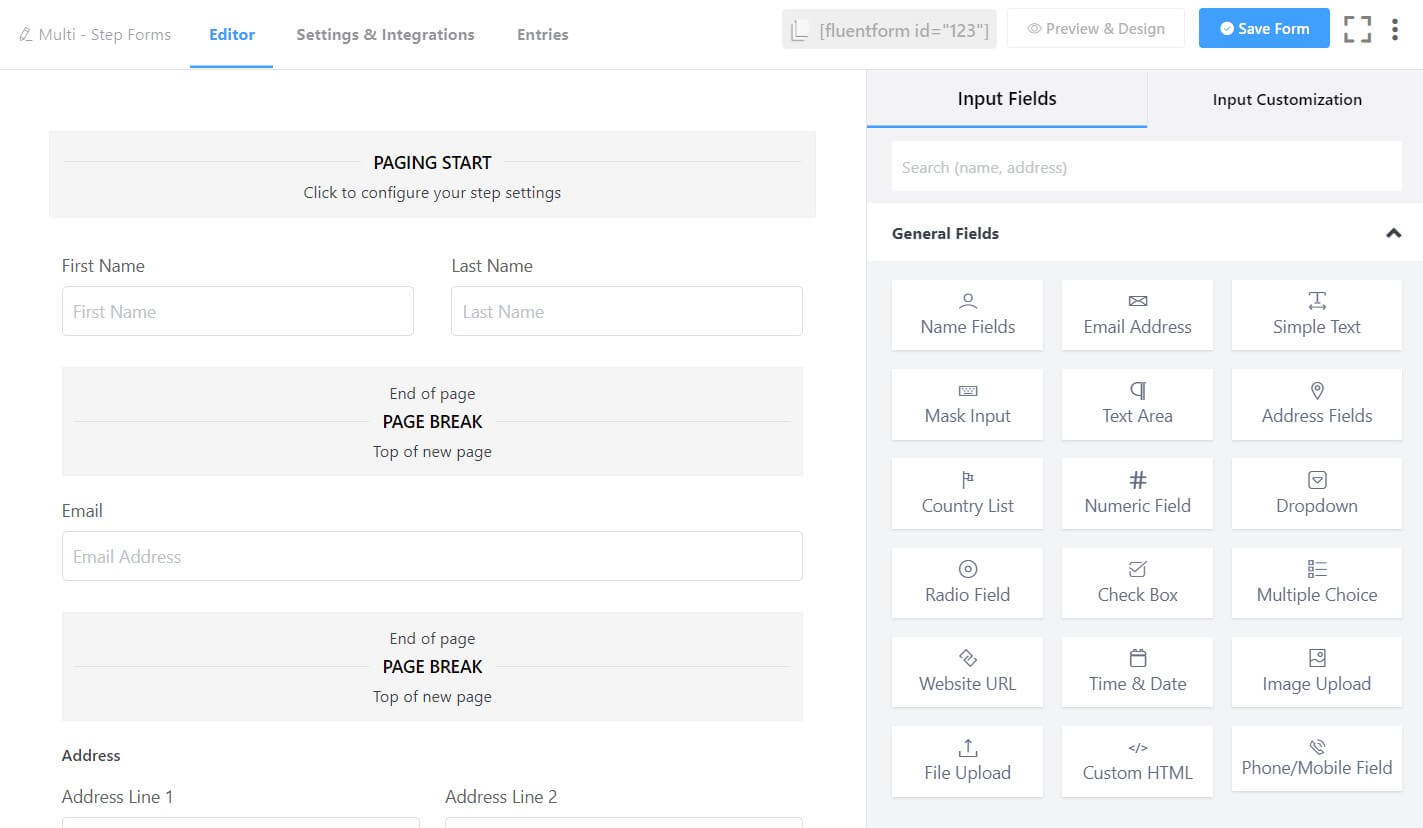Insert a Simple Text field
The width and height of the screenshot is (1423, 828).
pos(1316,314)
